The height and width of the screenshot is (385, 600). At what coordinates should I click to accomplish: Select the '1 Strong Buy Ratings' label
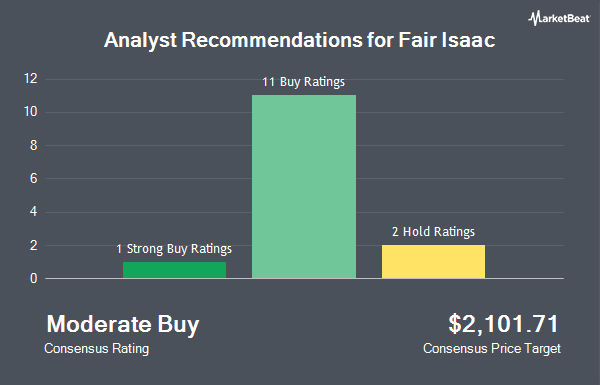174,249
